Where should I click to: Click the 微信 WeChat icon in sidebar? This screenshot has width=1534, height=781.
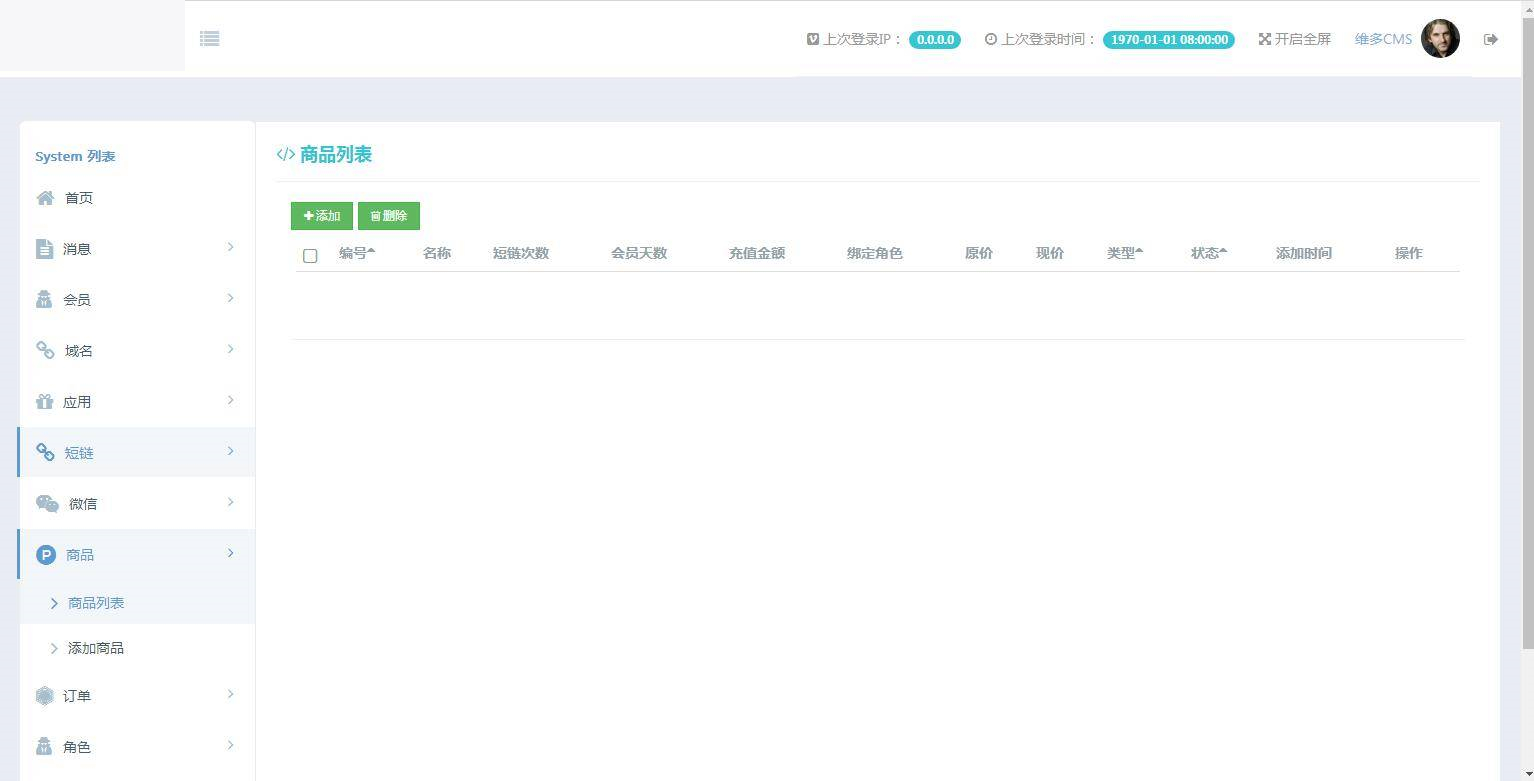[47, 503]
